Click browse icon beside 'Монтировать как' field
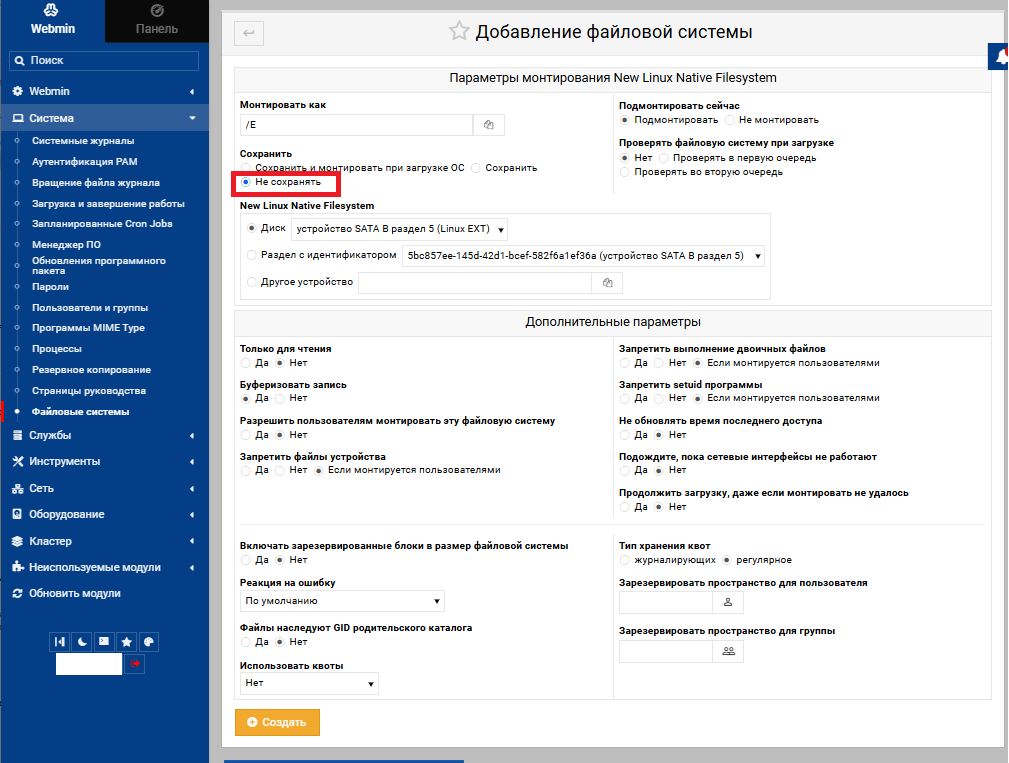 tap(489, 125)
